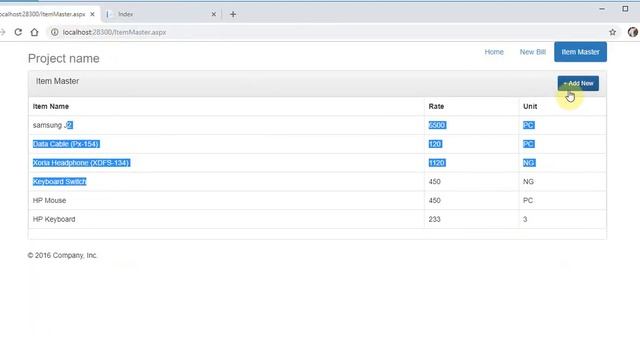
Task: Maximize the browser window
Action: click(x=625, y=9)
